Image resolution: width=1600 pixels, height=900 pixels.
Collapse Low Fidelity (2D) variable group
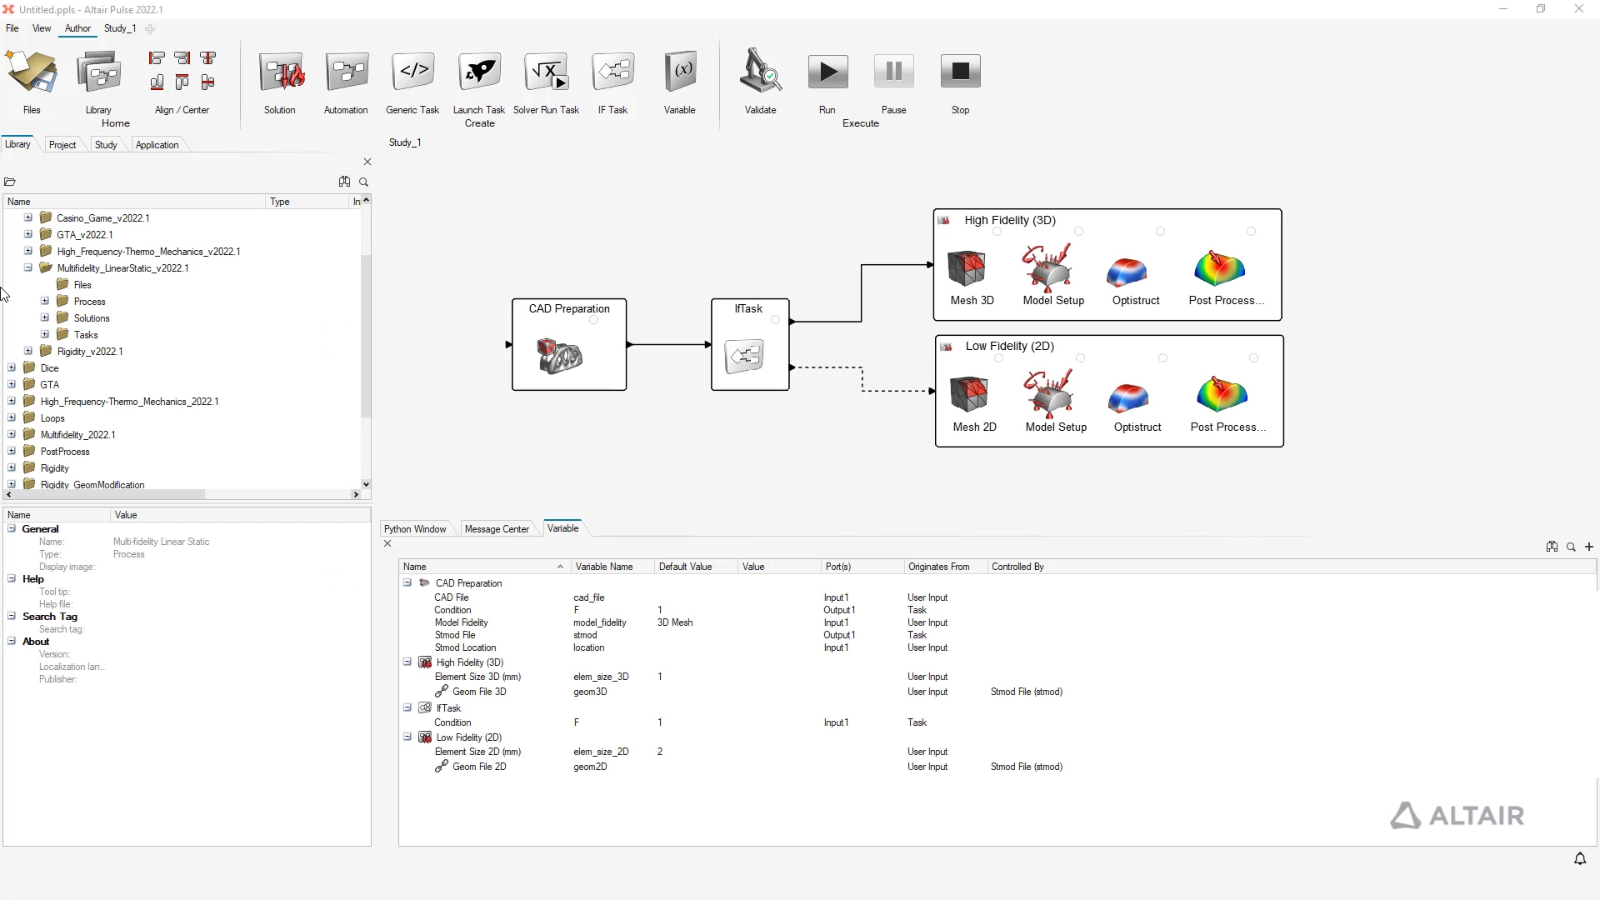point(407,737)
